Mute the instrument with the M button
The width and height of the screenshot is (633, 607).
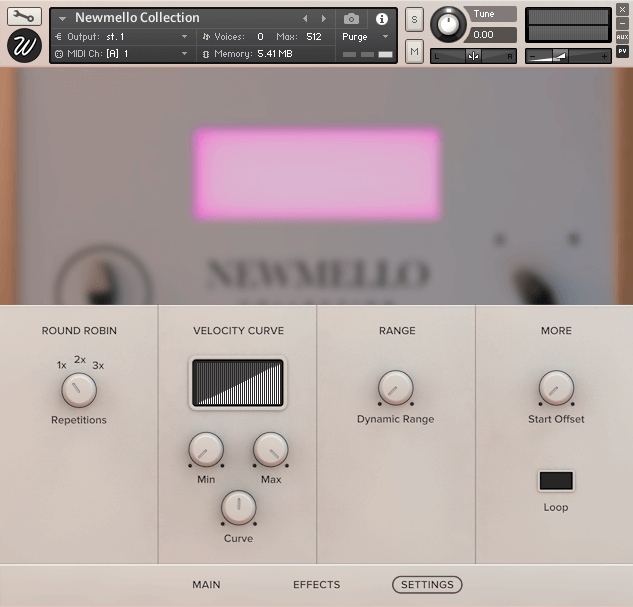414,51
